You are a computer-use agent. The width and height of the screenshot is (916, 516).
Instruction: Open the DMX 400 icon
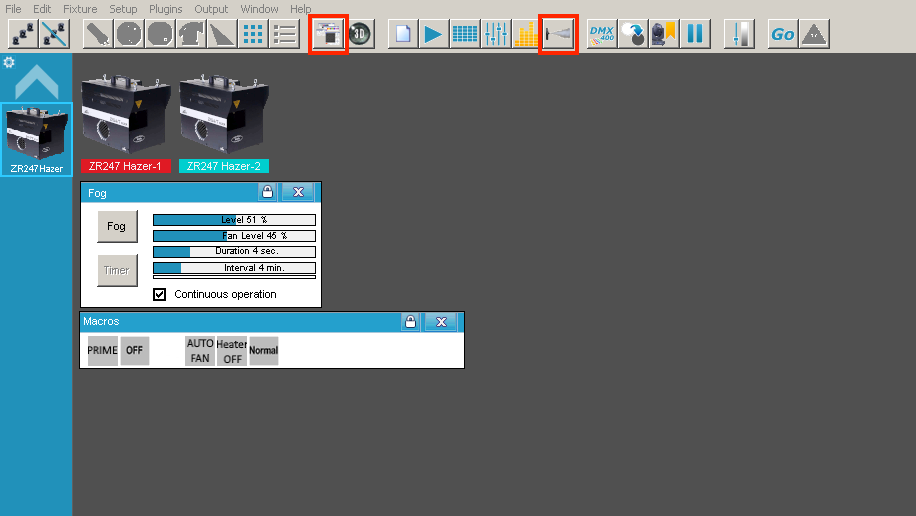pos(602,34)
